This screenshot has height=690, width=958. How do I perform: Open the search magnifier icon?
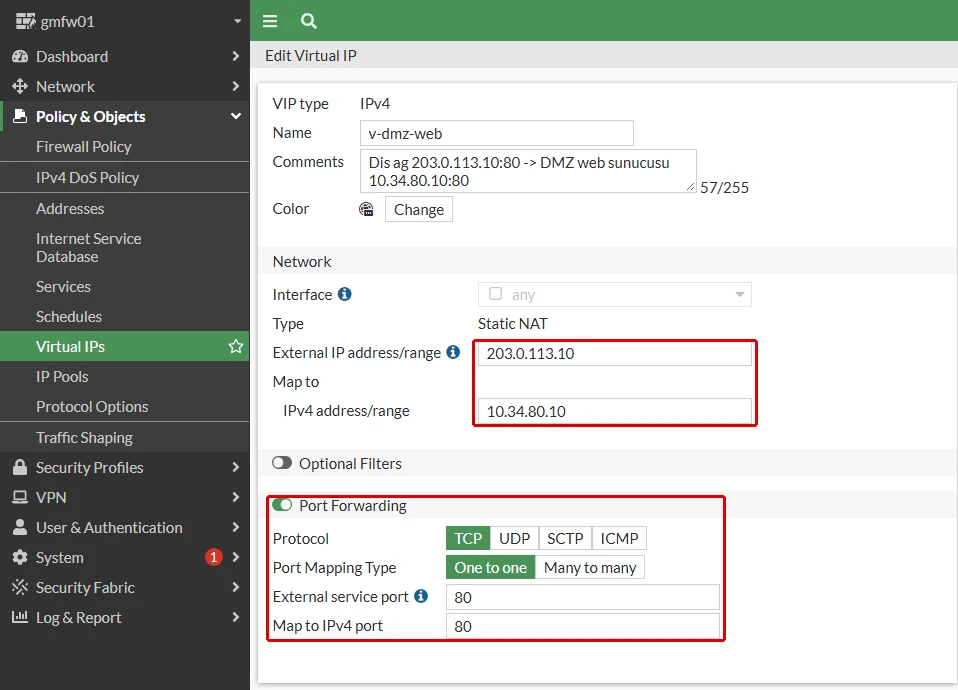tap(309, 21)
